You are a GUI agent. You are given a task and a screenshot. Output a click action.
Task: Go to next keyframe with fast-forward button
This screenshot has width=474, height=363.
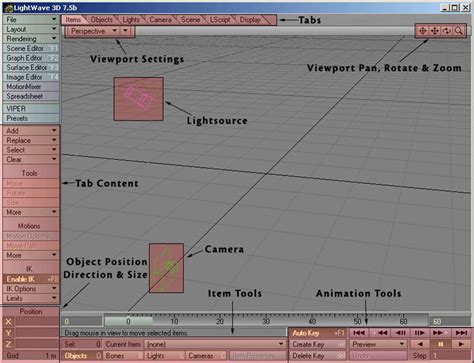(438, 333)
